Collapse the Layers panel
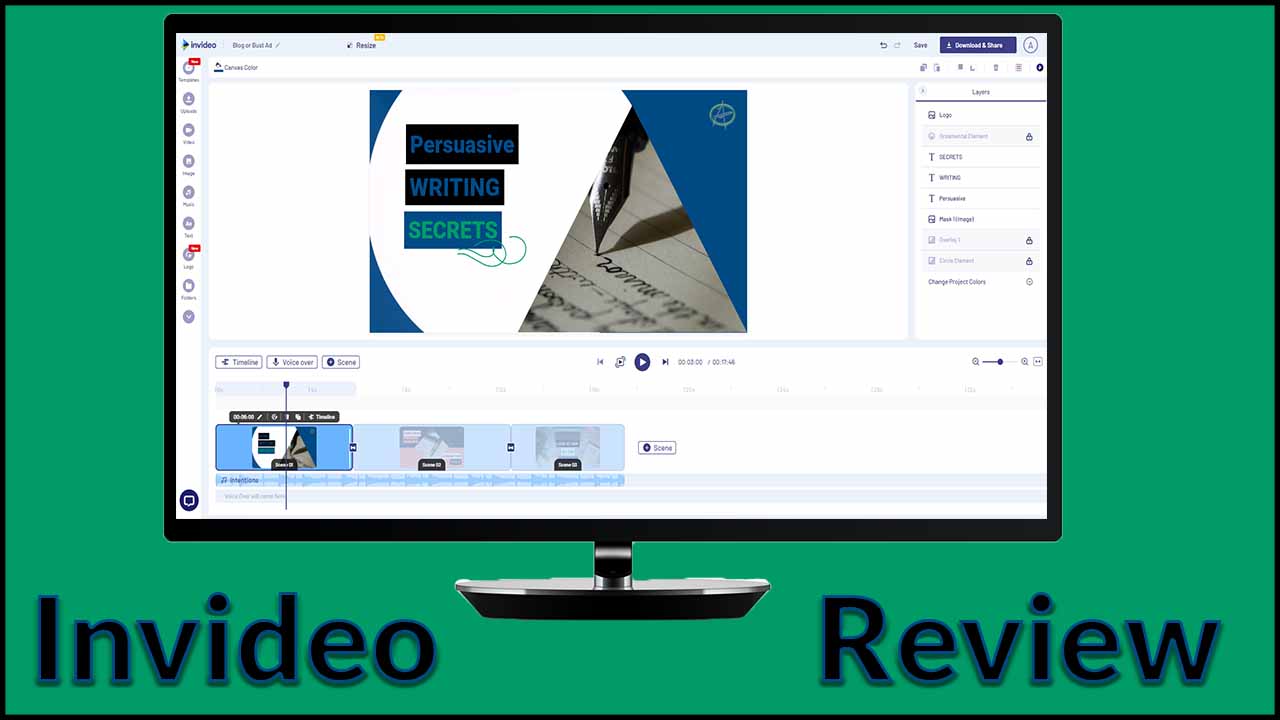The width and height of the screenshot is (1280, 720). coord(925,91)
